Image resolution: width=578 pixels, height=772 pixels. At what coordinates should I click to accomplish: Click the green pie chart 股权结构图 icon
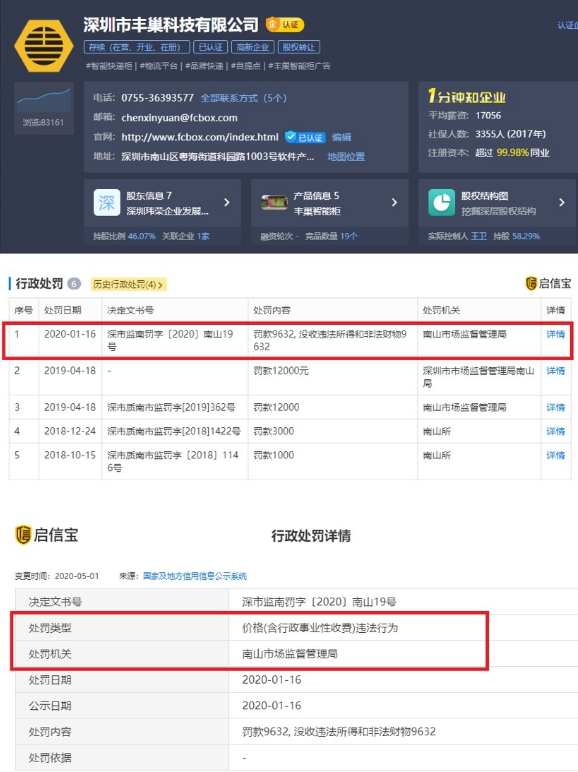(442, 202)
